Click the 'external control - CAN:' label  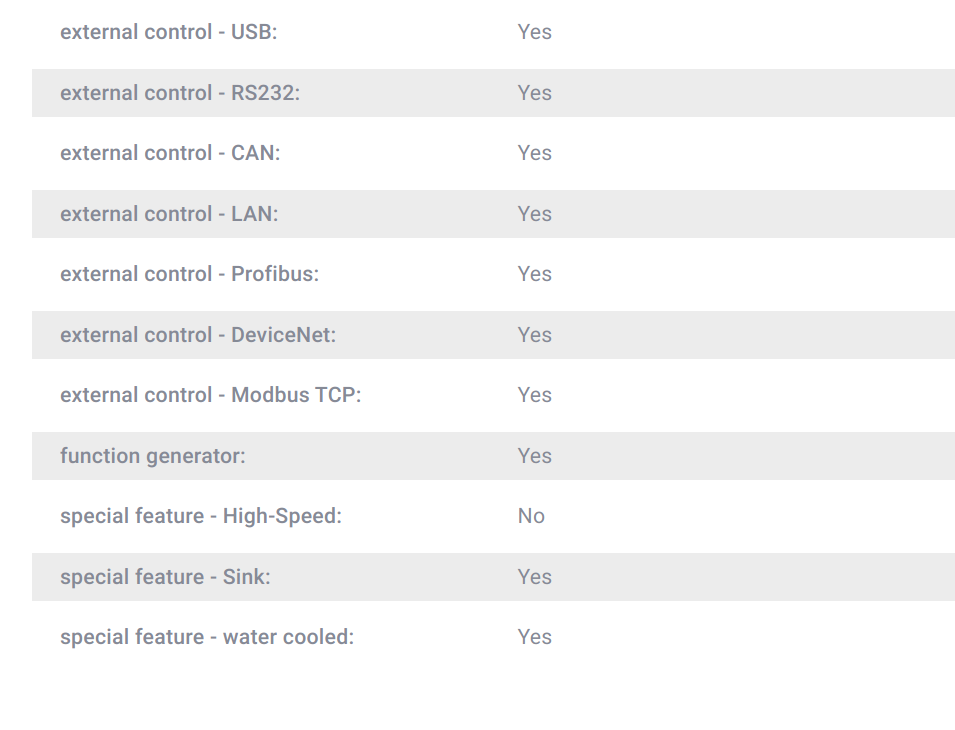pos(171,153)
